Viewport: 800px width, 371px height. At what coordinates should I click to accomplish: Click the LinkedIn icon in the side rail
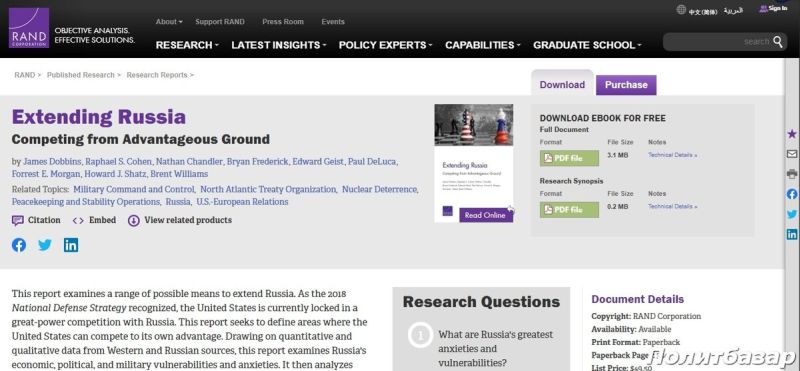pyautogui.click(x=792, y=234)
